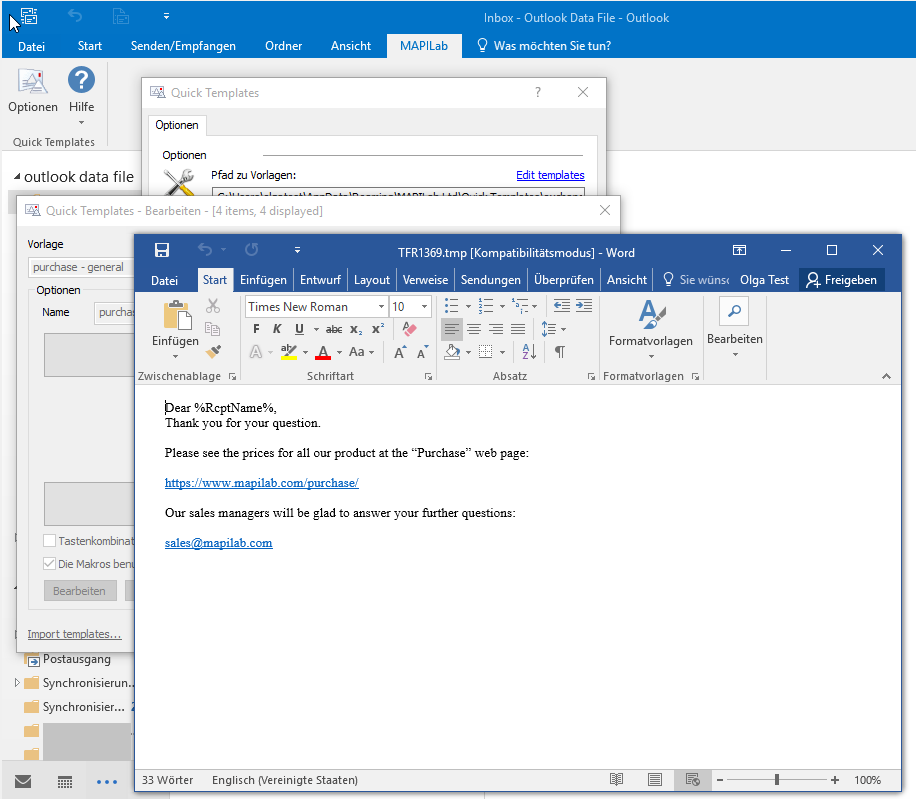
Task: Decrease font size with smaller A
Action: point(422,352)
